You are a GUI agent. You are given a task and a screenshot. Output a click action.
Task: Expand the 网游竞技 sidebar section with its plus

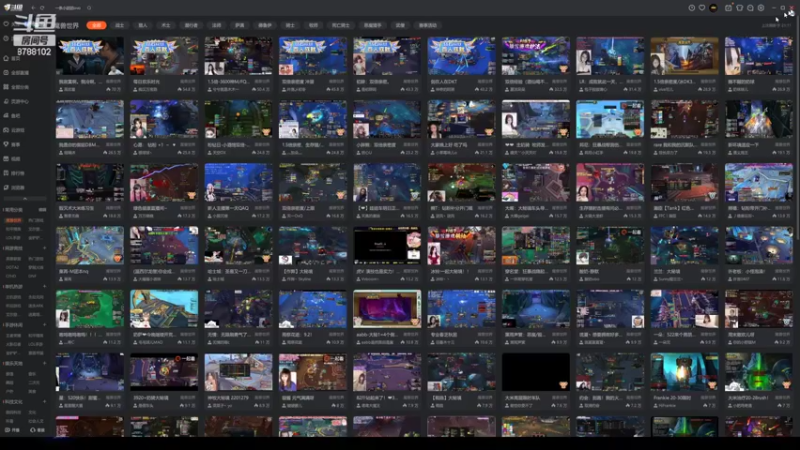pyautogui.click(x=44, y=248)
